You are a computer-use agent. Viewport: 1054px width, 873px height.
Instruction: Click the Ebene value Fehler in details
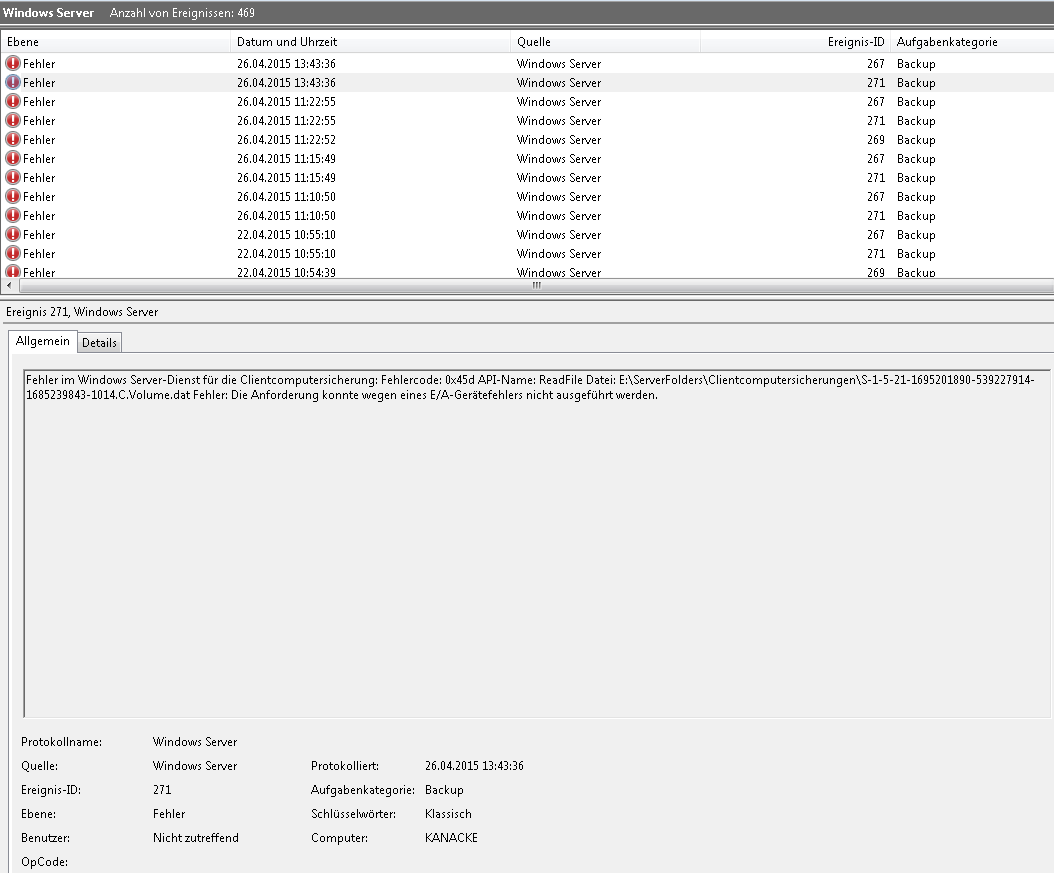pyautogui.click(x=169, y=814)
